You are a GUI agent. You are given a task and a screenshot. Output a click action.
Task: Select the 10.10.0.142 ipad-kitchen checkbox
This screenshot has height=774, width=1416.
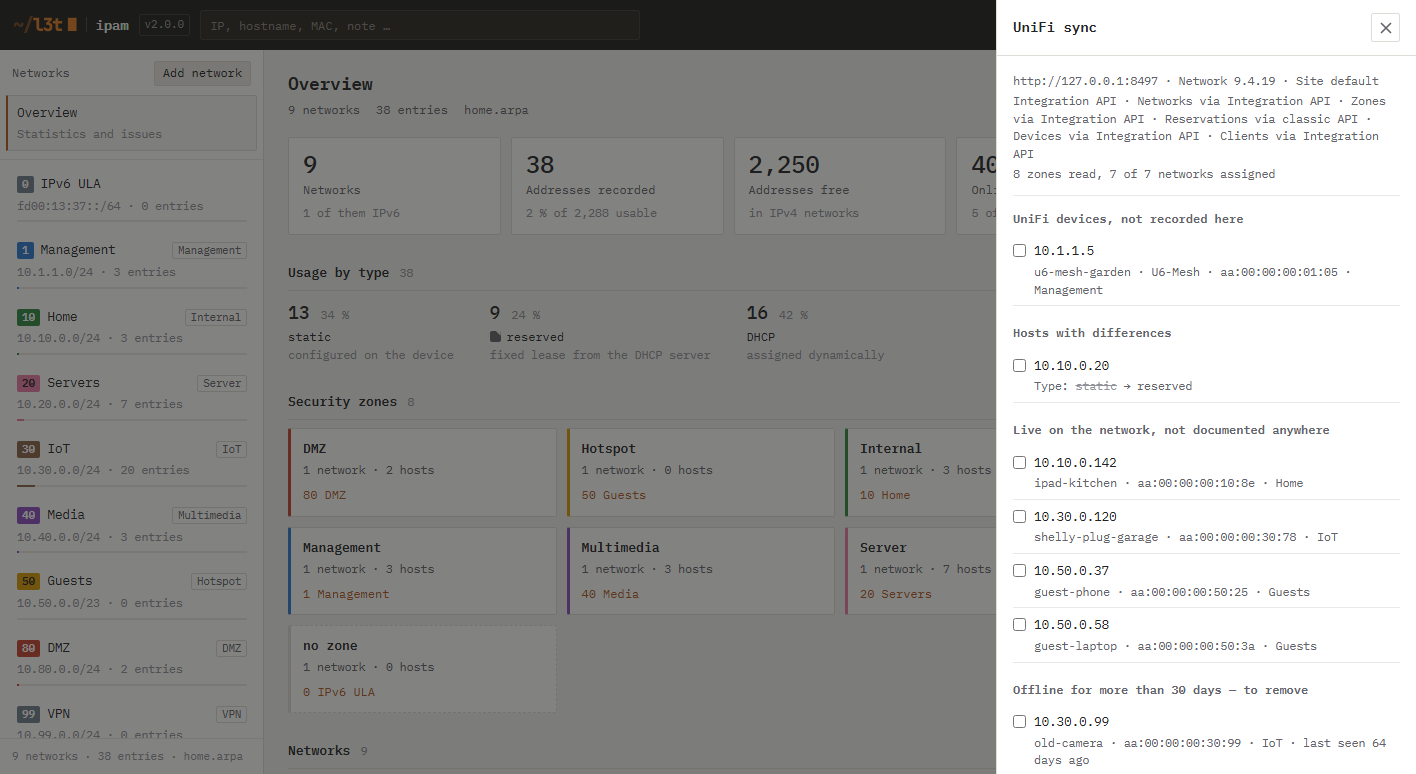(1019, 462)
